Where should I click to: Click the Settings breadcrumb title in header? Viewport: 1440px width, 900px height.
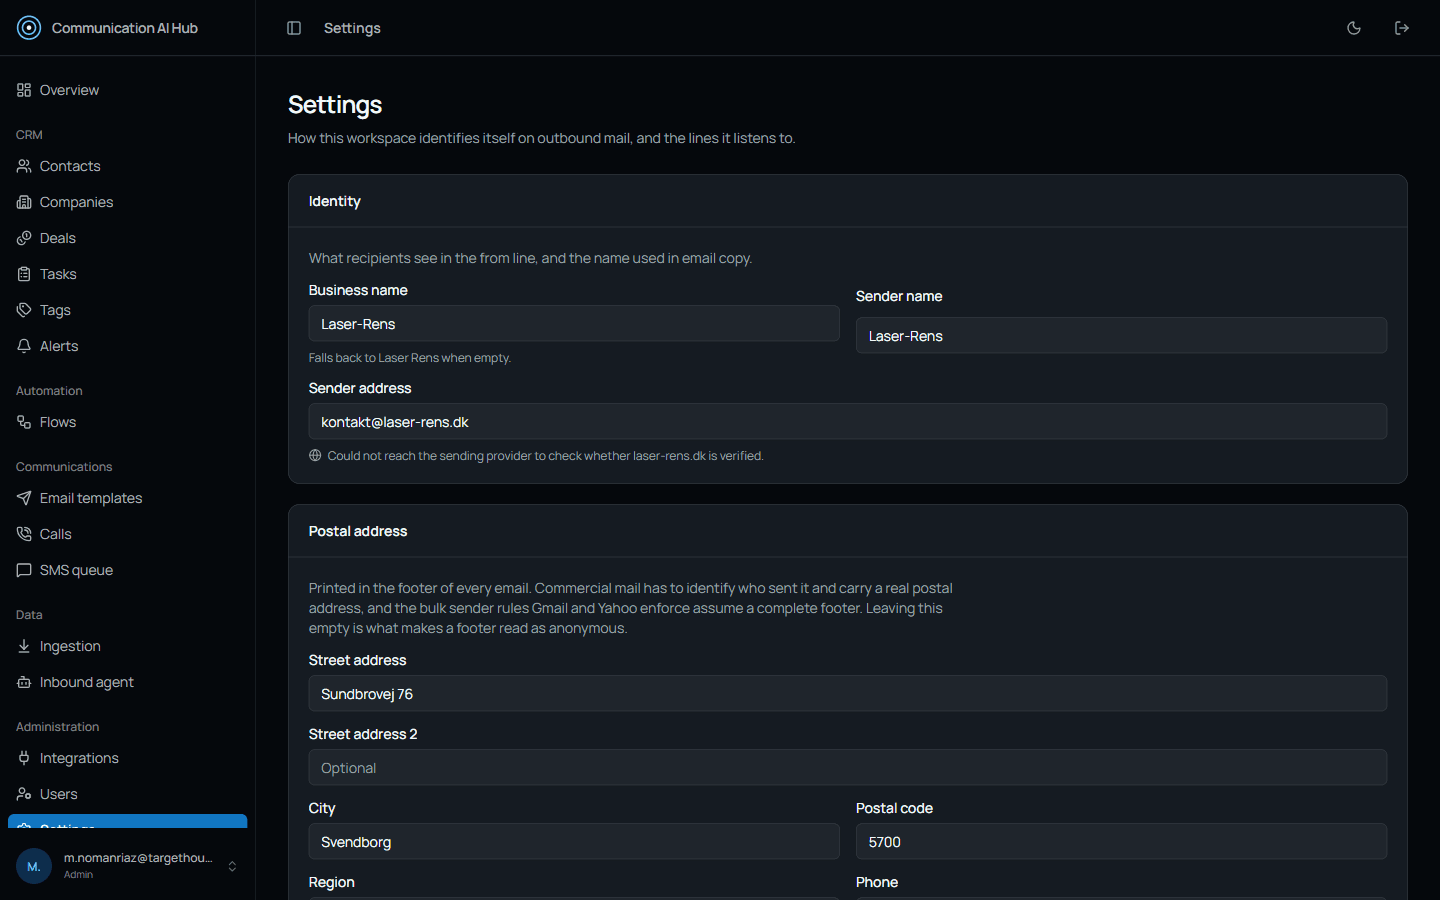click(352, 28)
